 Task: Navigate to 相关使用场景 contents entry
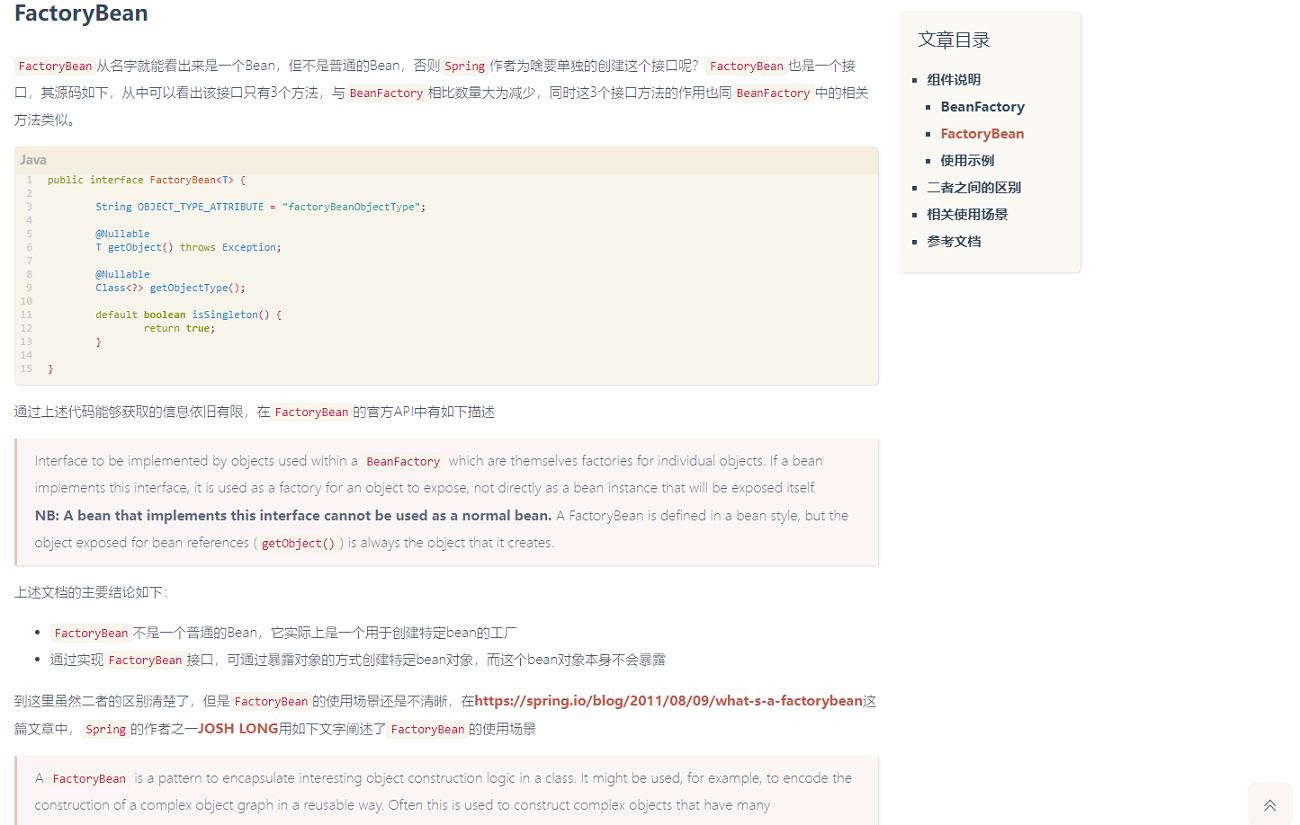coord(967,214)
